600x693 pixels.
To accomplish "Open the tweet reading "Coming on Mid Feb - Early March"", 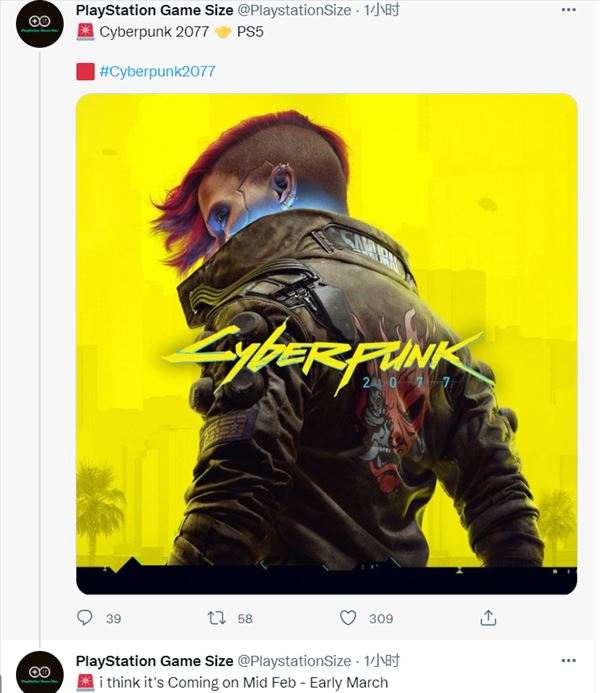I will point(243,682).
